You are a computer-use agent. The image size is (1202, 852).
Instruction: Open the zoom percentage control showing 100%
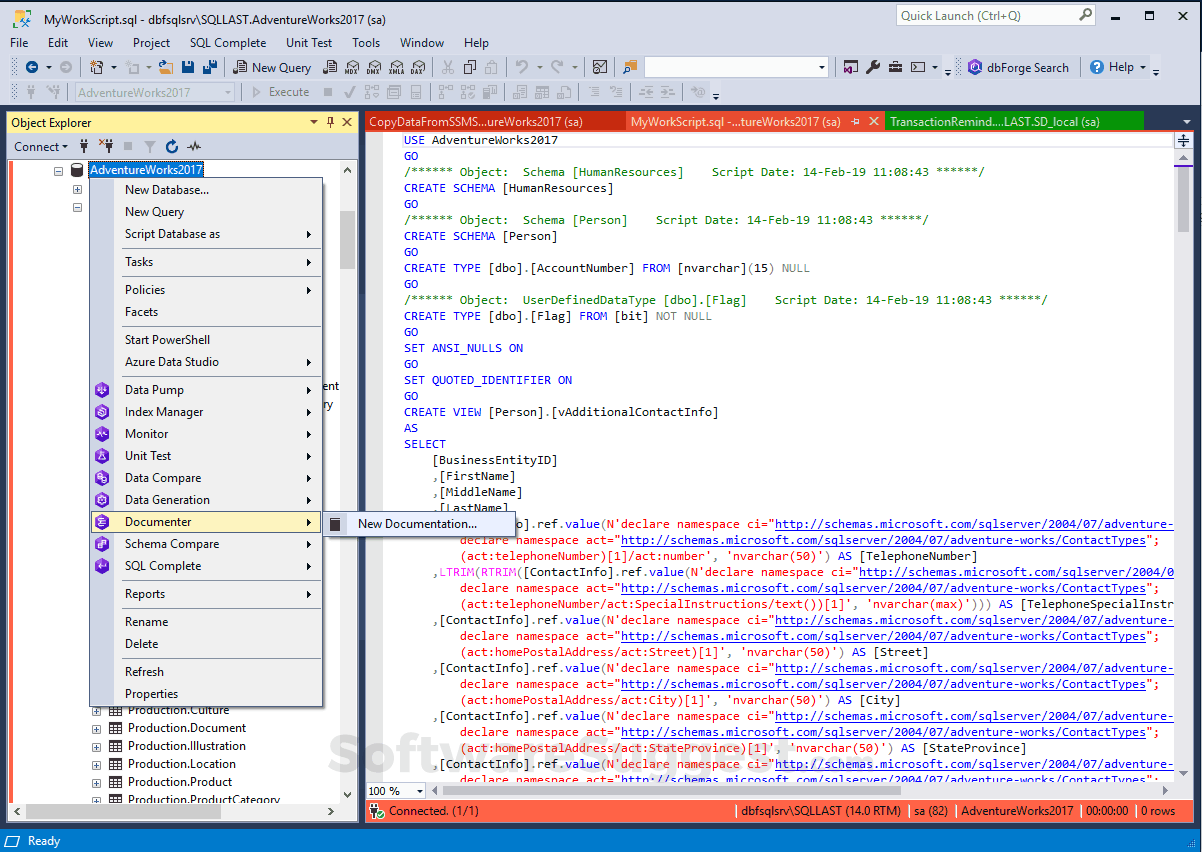pyautogui.click(x=394, y=790)
